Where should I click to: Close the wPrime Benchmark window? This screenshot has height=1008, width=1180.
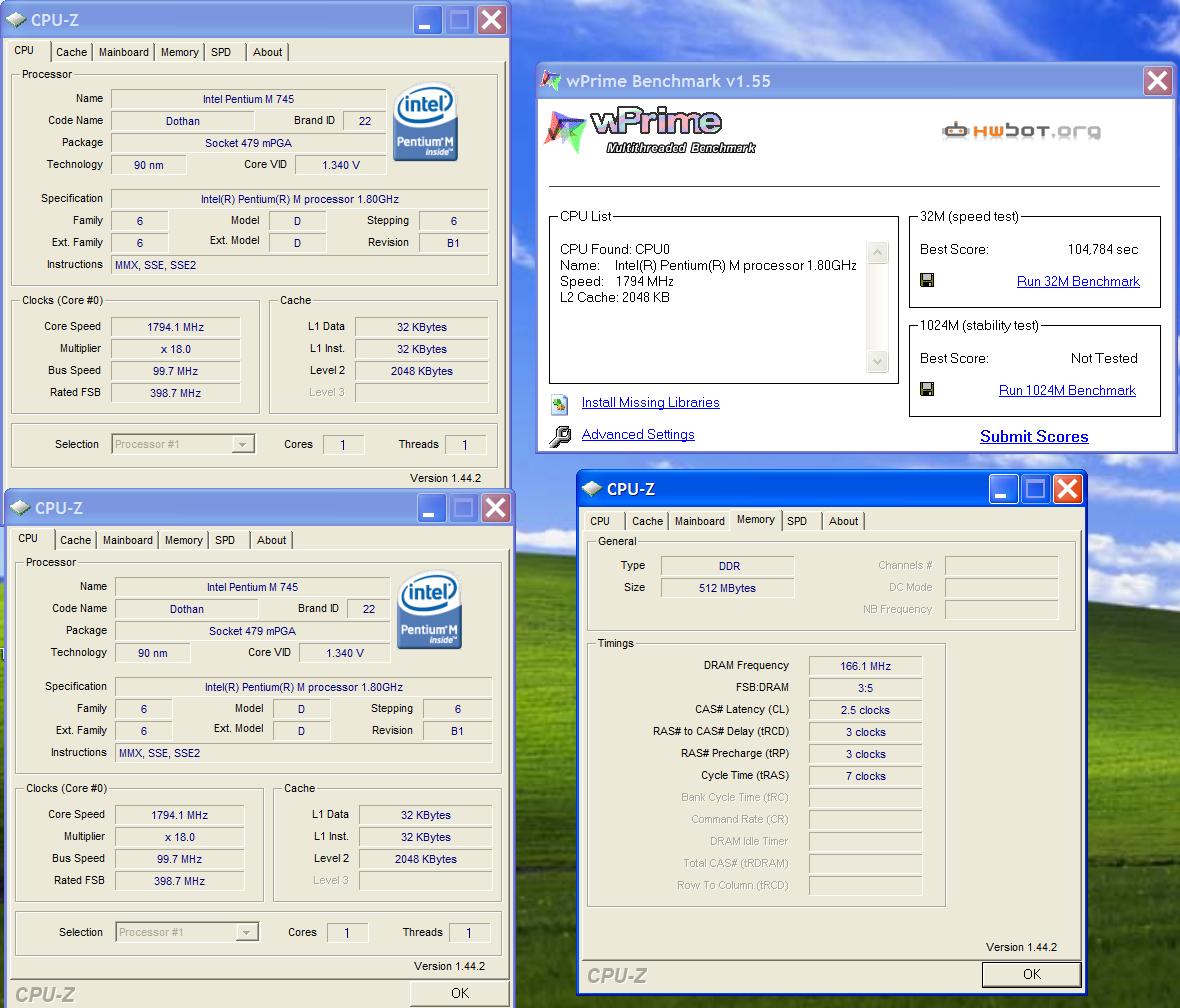pyautogui.click(x=1157, y=81)
